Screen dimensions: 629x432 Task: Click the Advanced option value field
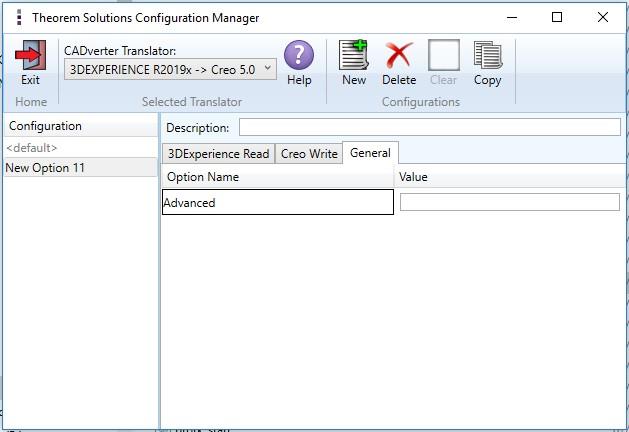509,202
